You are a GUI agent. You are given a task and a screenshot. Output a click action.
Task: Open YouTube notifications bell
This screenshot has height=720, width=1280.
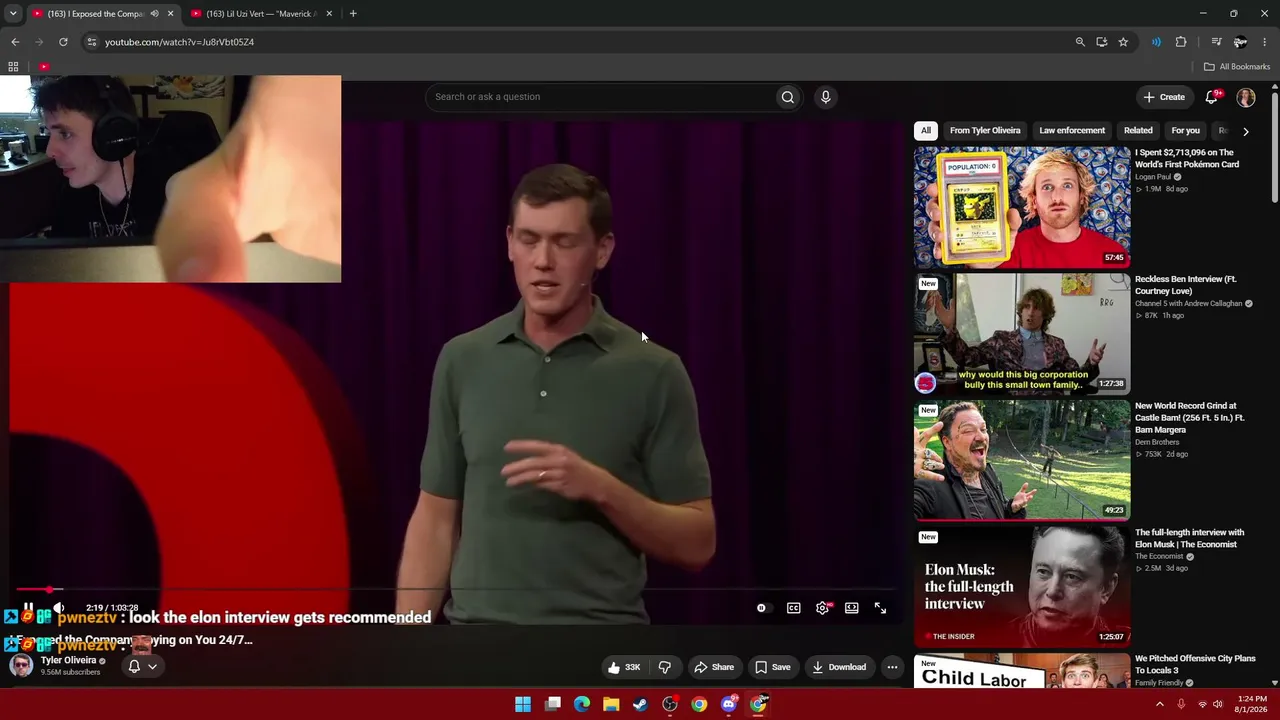(x=1212, y=97)
